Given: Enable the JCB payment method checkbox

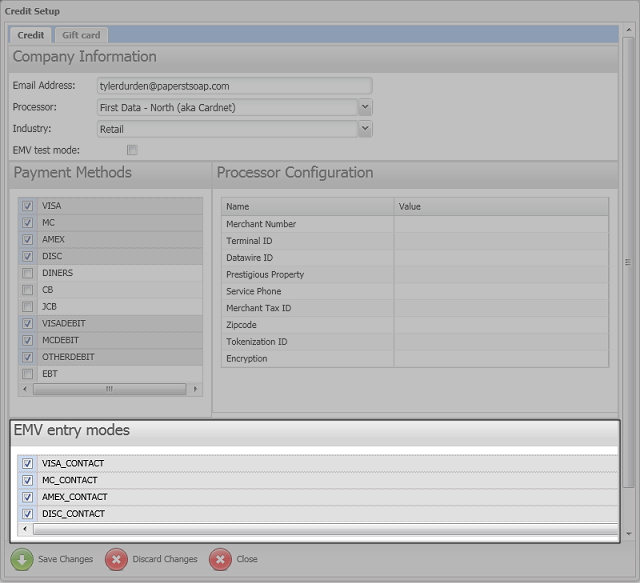Looking at the screenshot, I should click(x=28, y=307).
